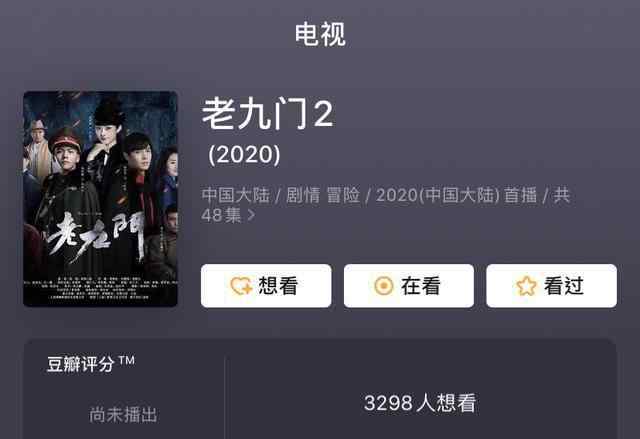Click the 尚未播出 status text
Image resolution: width=640 pixels, height=439 pixels.
(x=123, y=415)
